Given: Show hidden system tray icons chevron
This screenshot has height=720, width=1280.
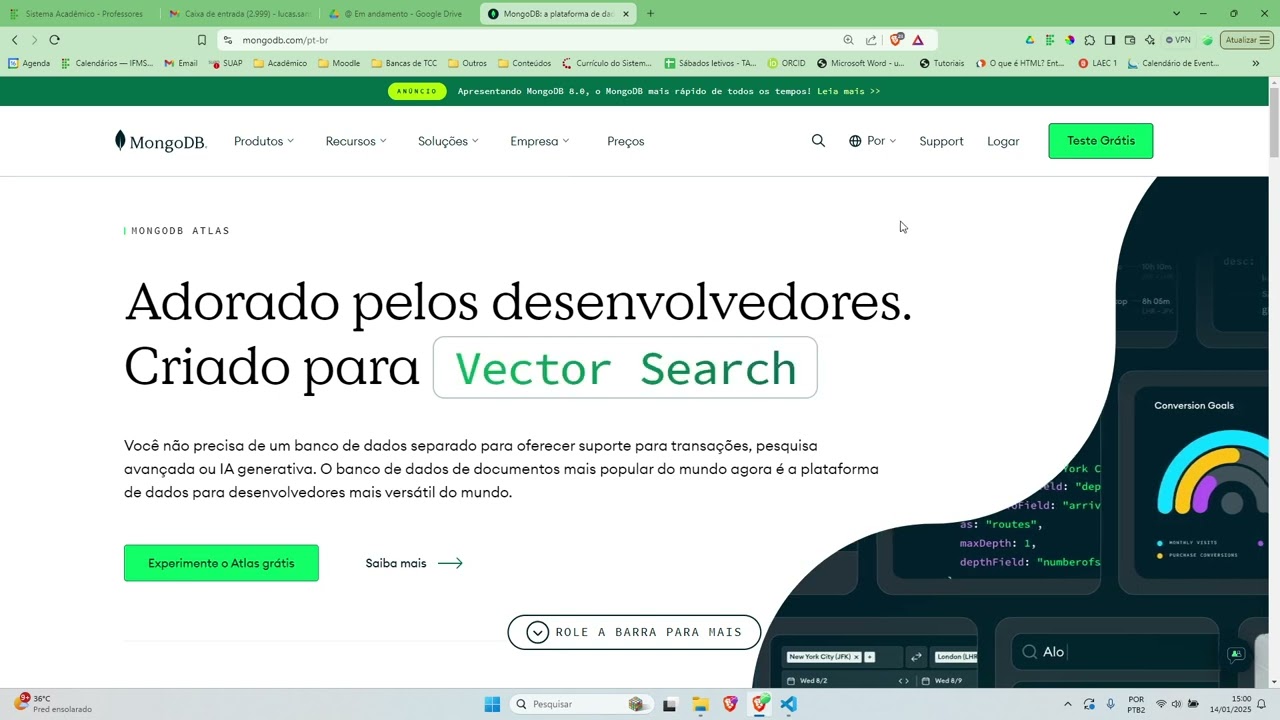Looking at the screenshot, I should pyautogui.click(x=1067, y=704).
